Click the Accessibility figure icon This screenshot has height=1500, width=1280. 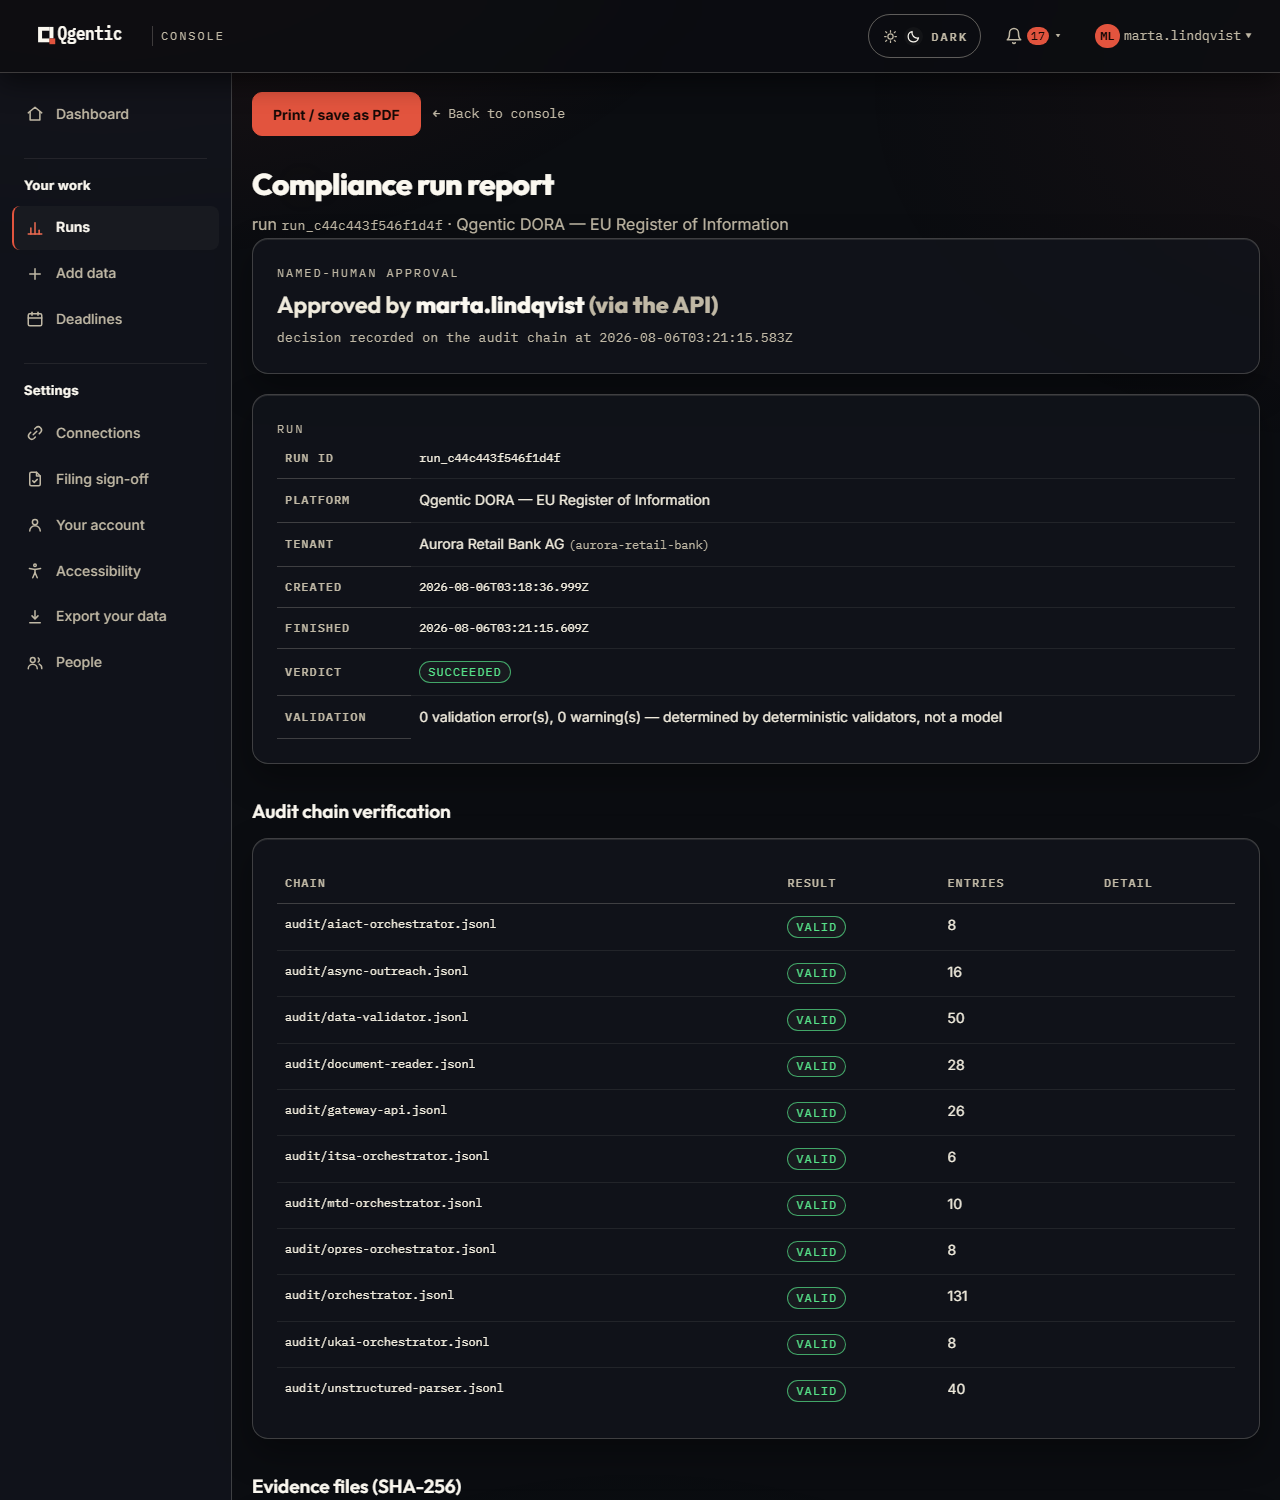pos(35,571)
